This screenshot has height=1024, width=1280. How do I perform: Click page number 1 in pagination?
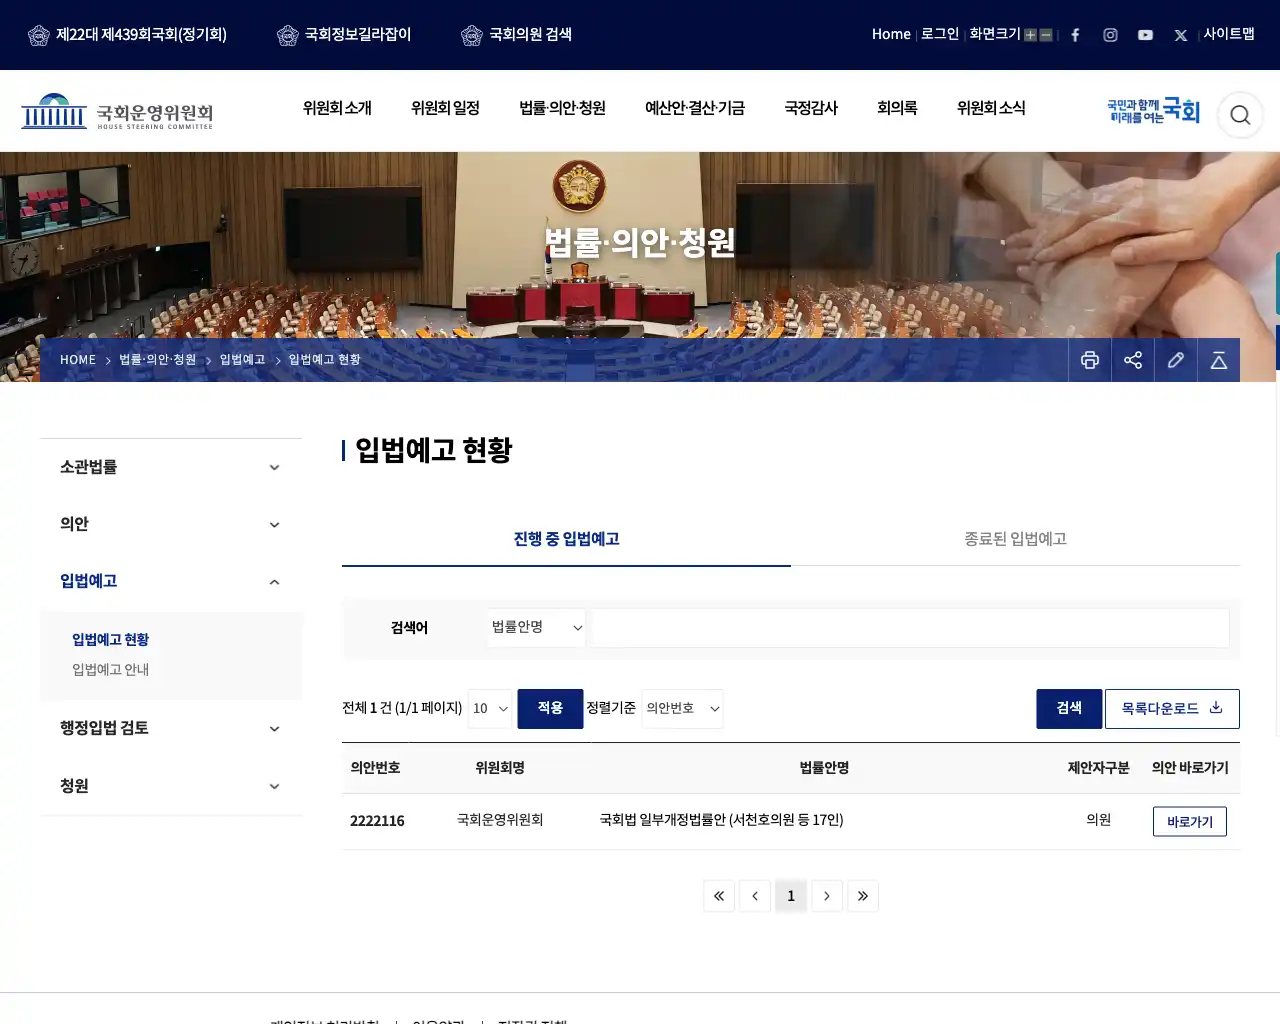(x=791, y=896)
